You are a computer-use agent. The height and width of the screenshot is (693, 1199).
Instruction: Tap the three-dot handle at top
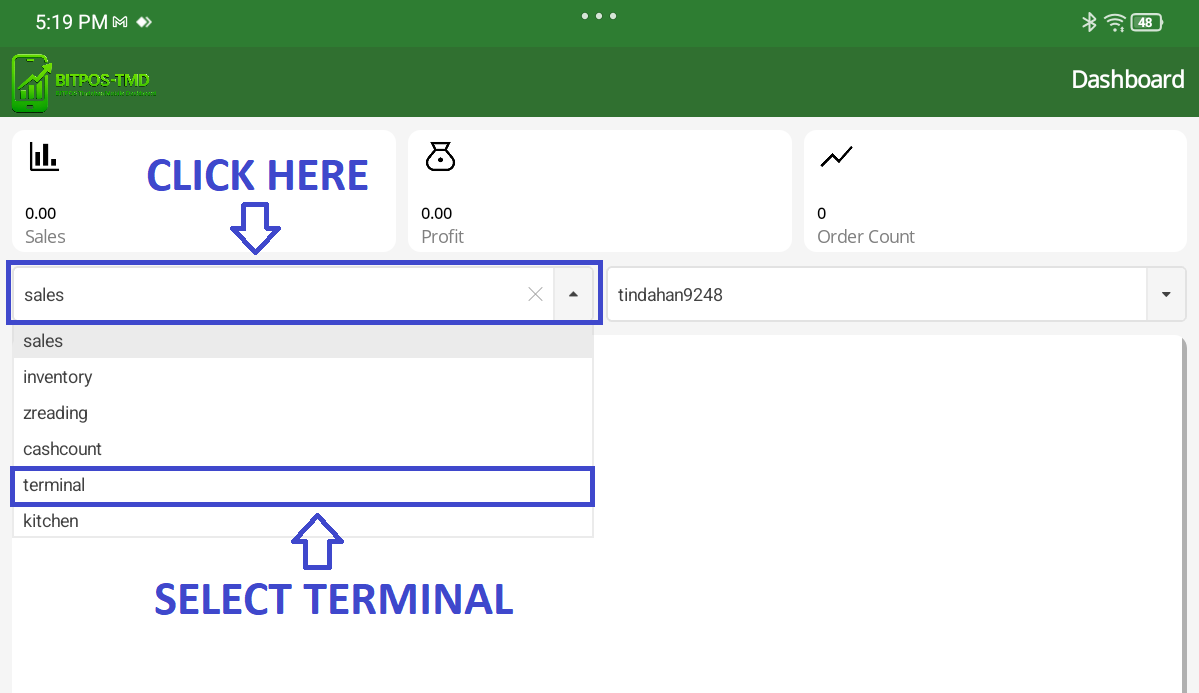point(599,16)
